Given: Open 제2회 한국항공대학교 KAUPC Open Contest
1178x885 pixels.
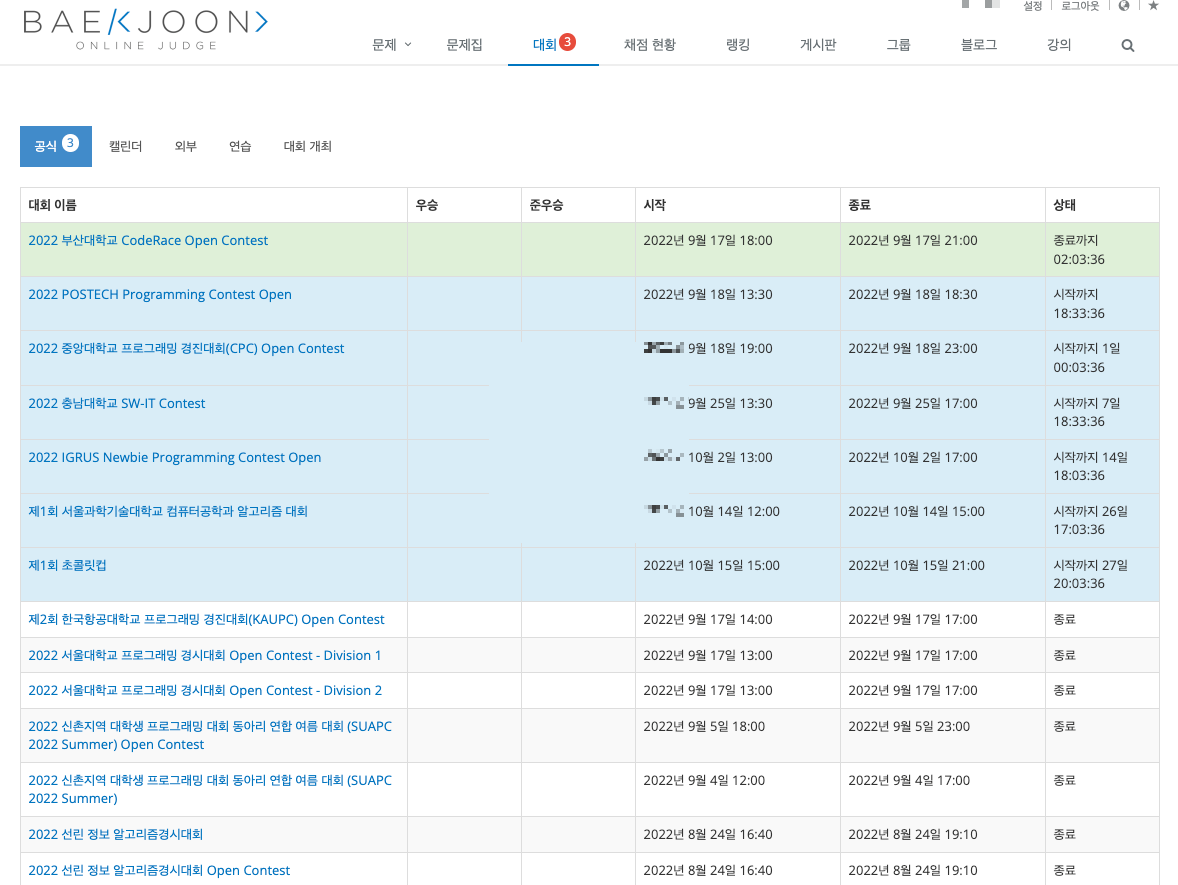Looking at the screenshot, I should [207, 620].
